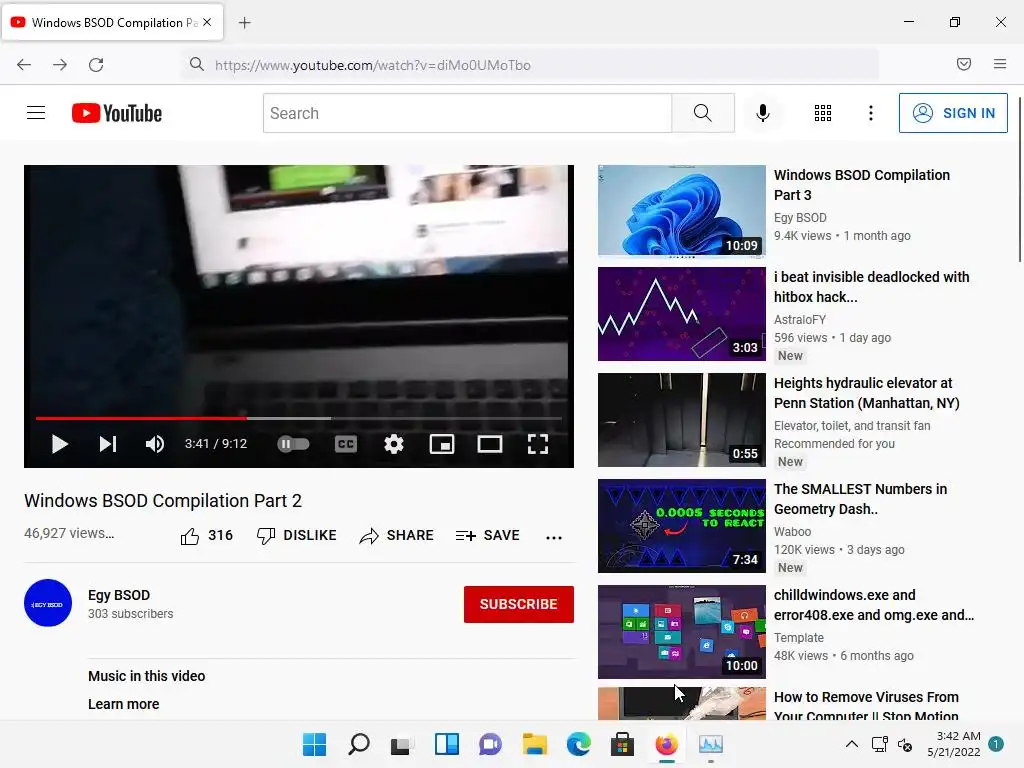1024x768 pixels.
Task: Click Learn more link
Action: (123, 704)
